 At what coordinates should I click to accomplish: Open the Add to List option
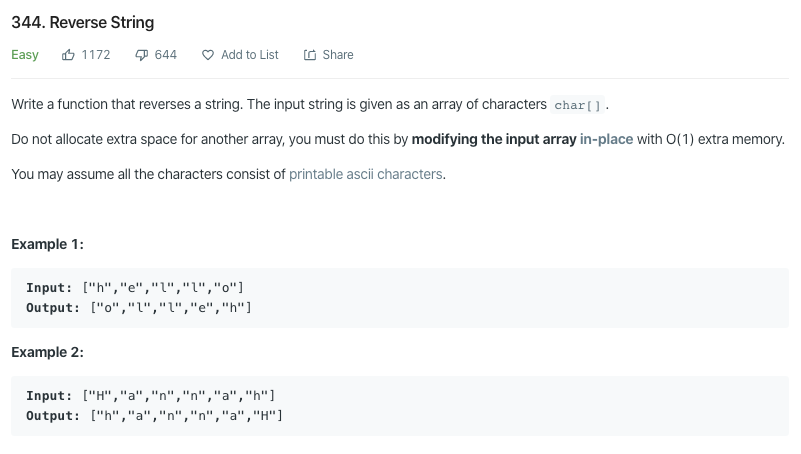pos(249,55)
